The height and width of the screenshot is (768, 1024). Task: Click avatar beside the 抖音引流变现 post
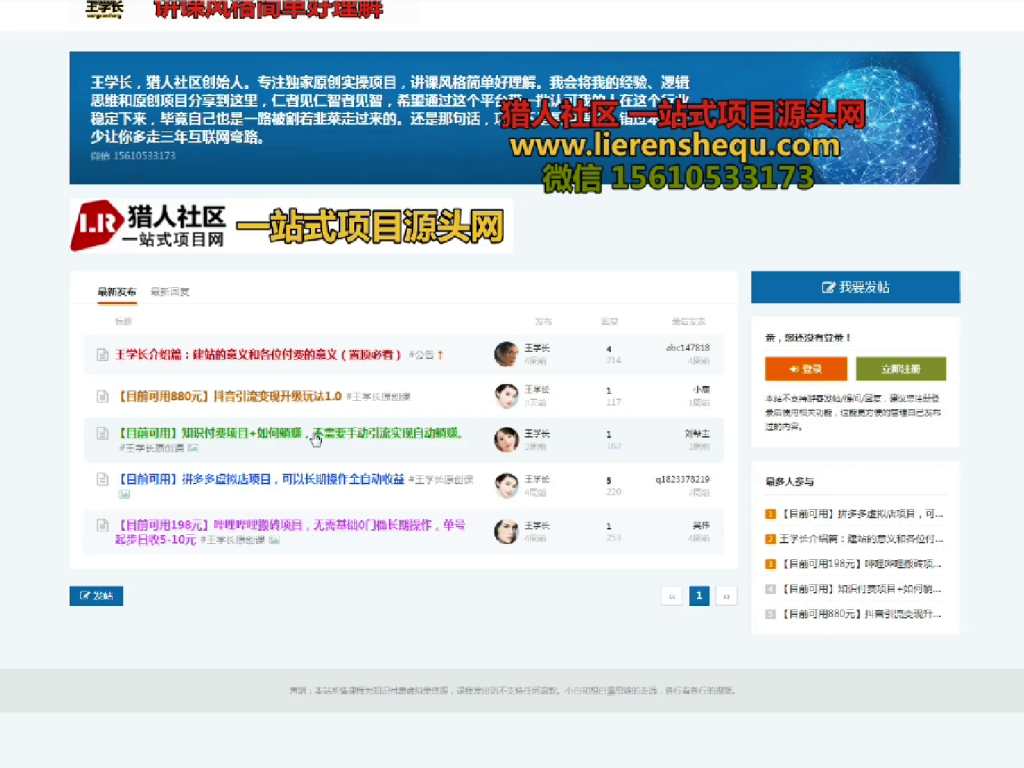(x=506, y=396)
